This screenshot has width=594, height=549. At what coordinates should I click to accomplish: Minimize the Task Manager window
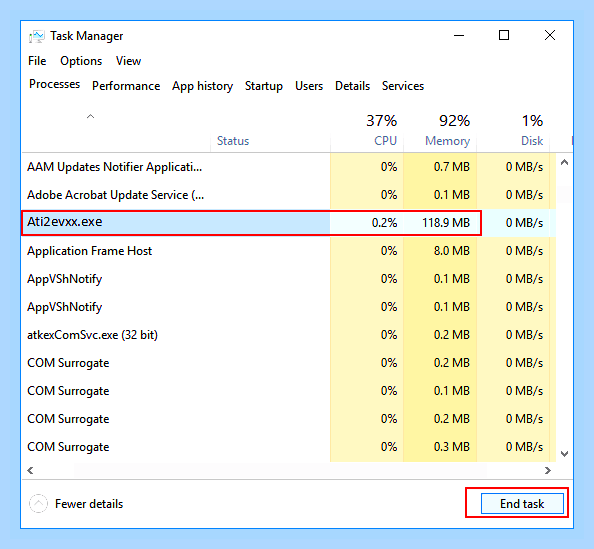(x=459, y=36)
